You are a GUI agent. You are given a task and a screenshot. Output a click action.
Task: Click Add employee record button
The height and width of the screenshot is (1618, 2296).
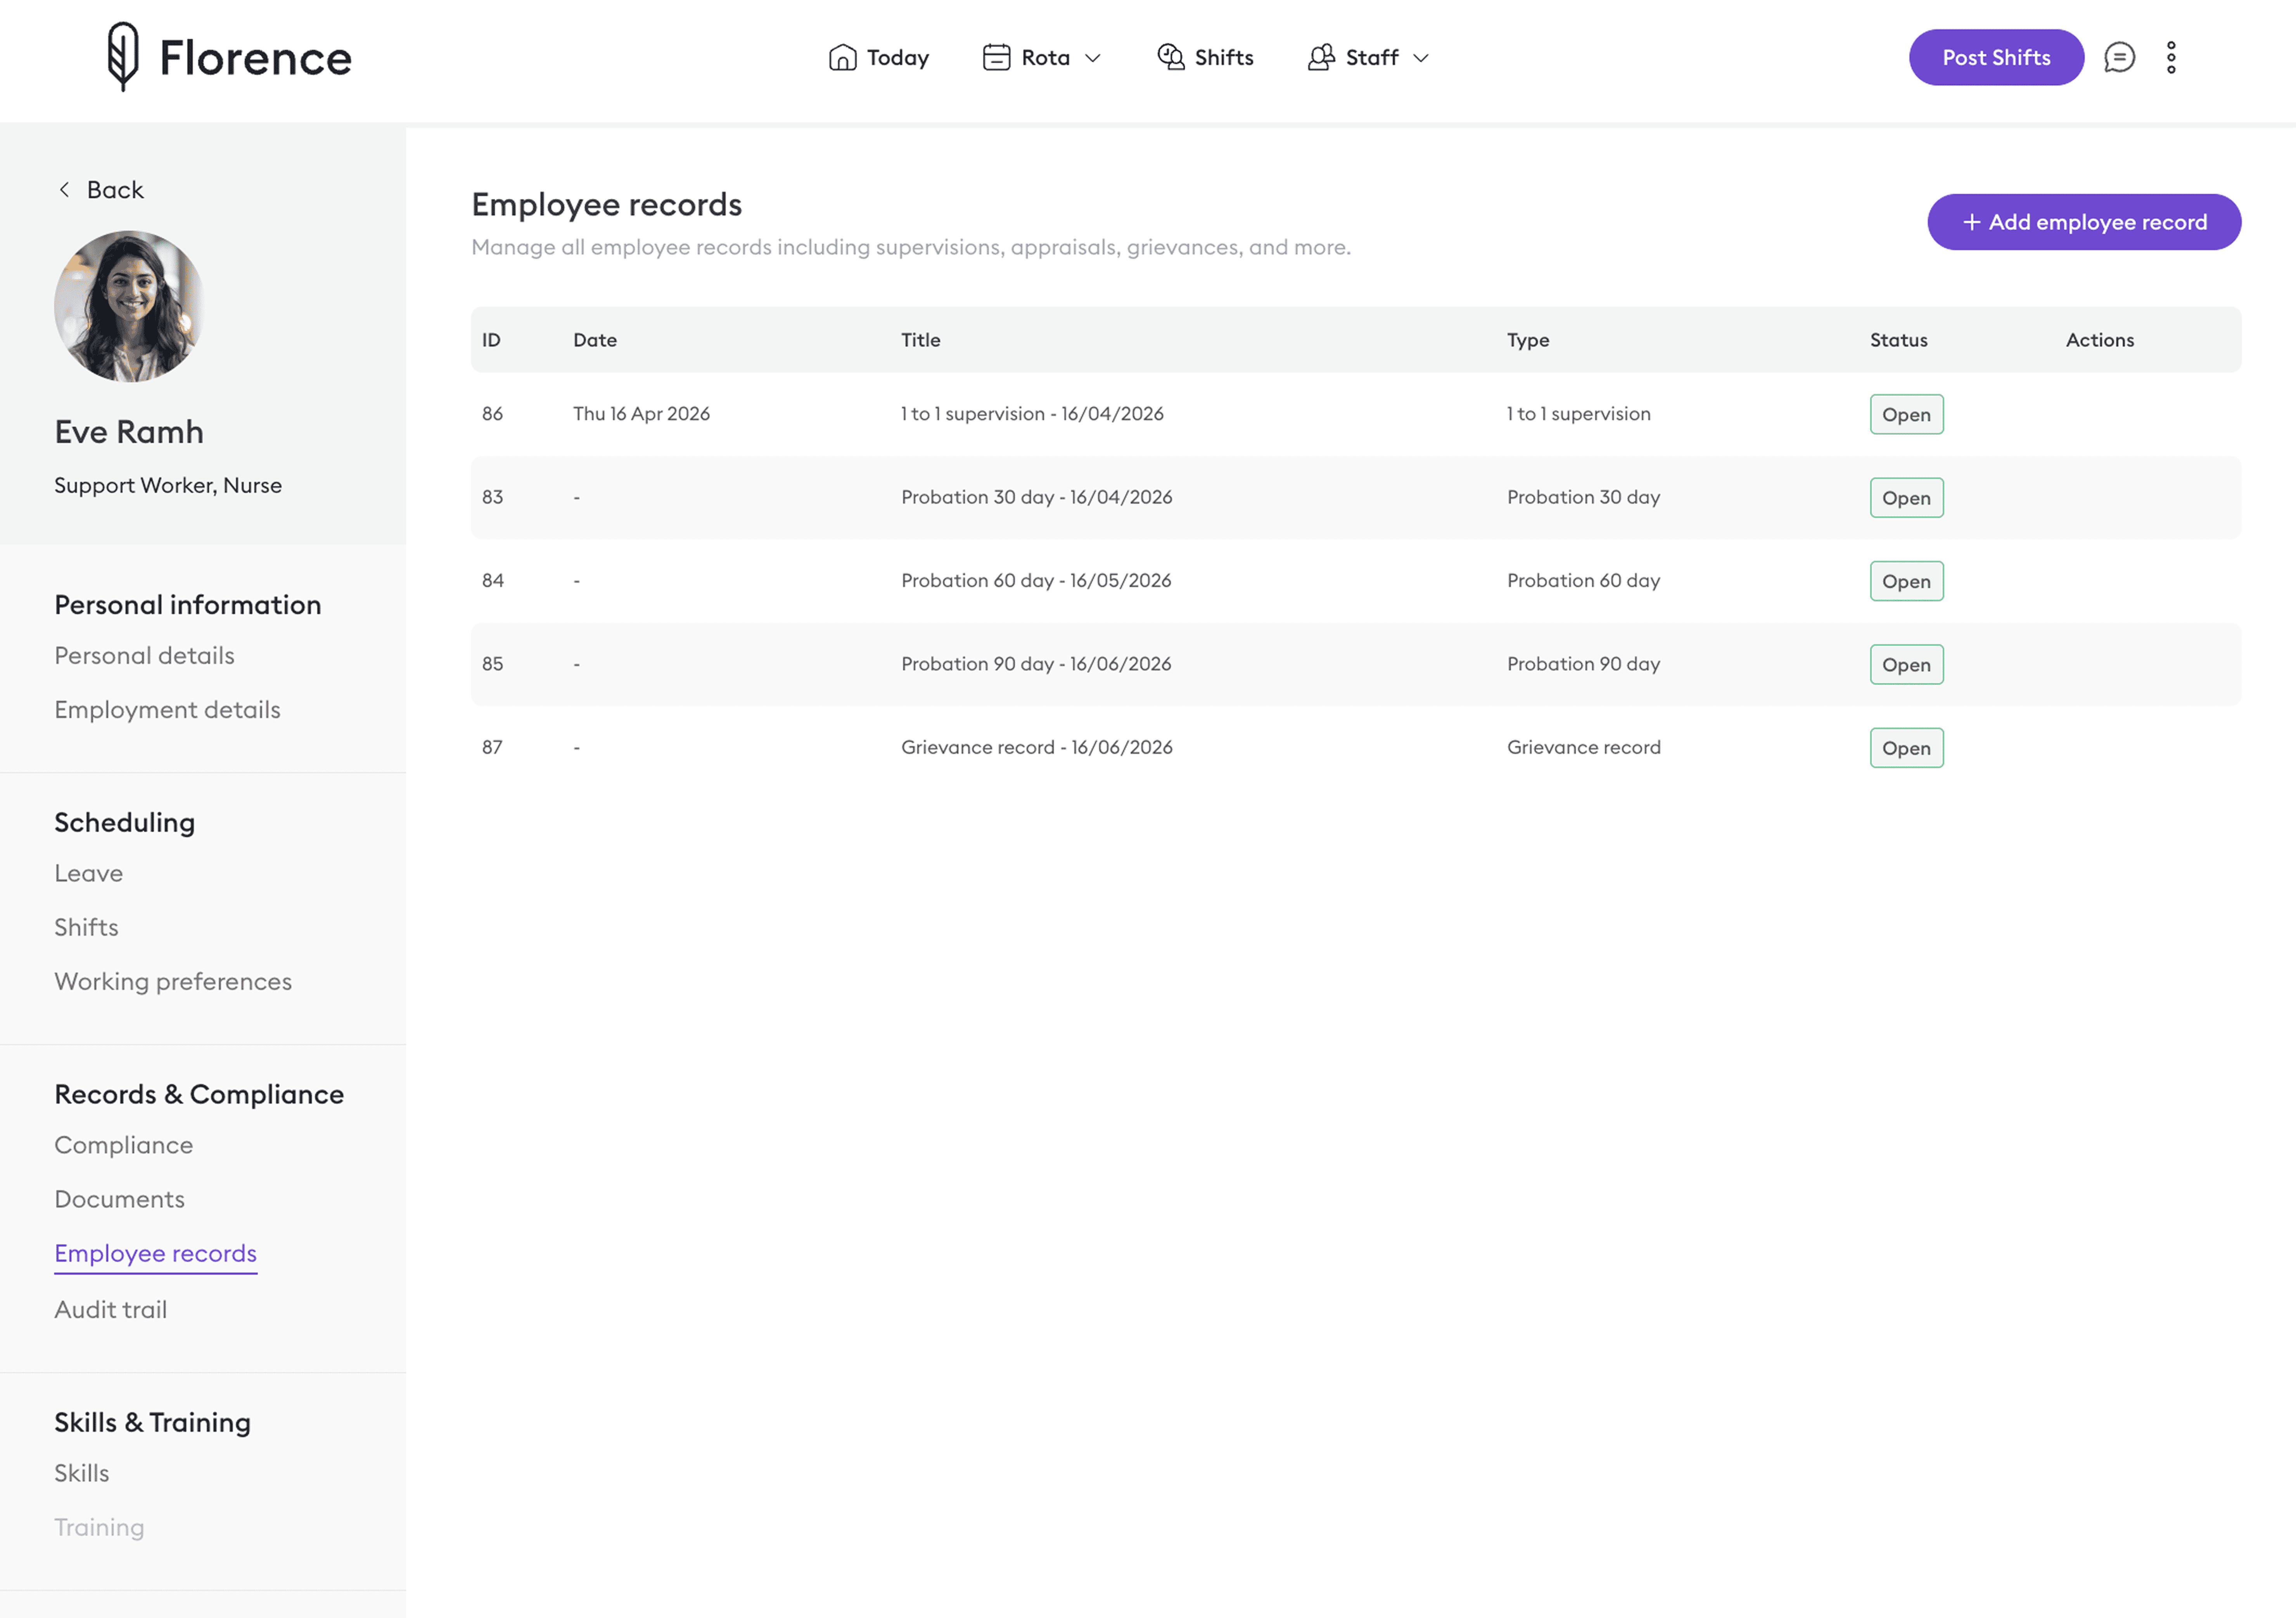coord(2083,222)
